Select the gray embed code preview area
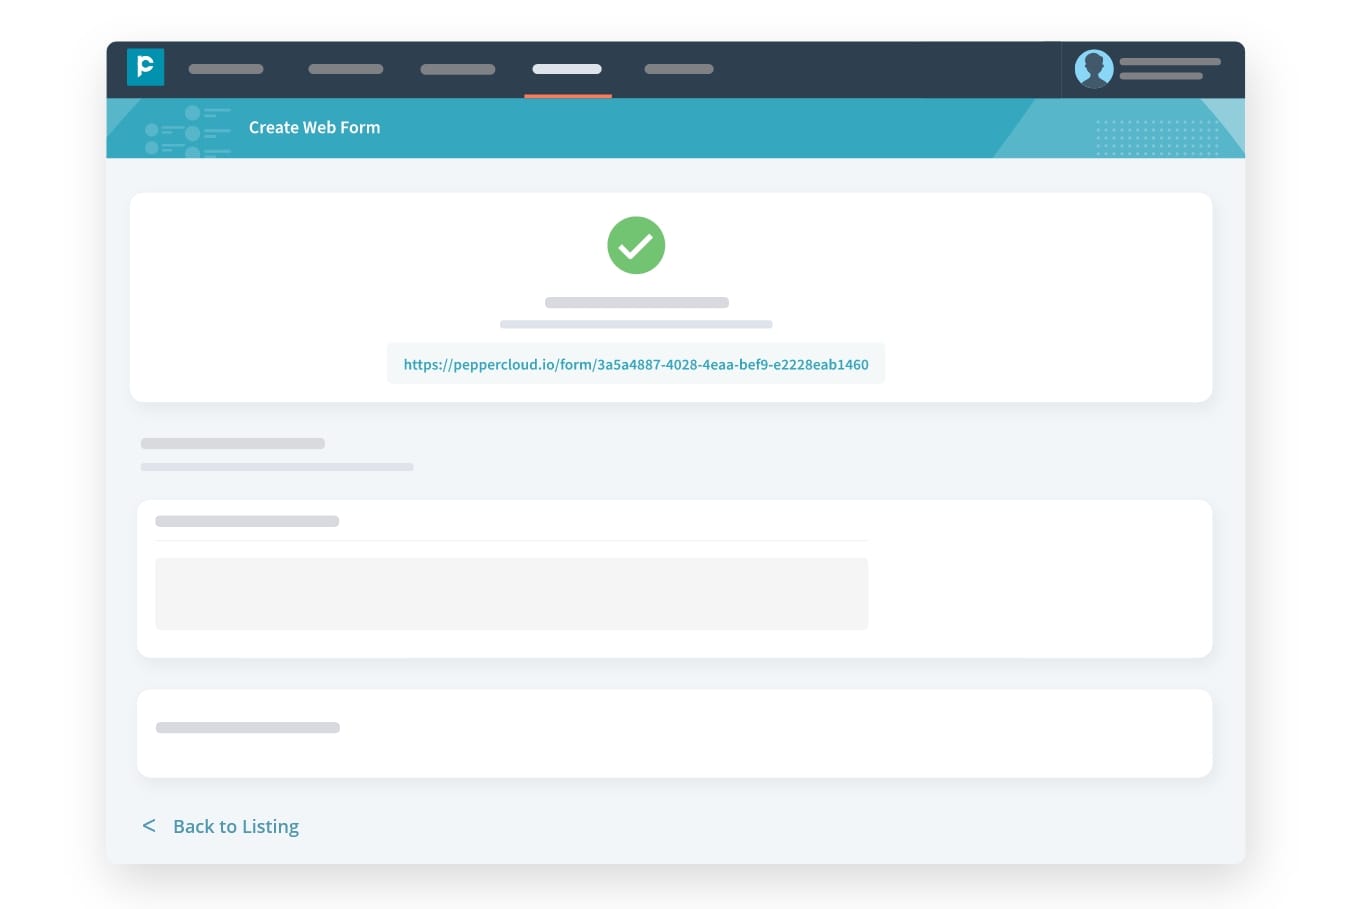Screen dimensions: 1366x909 (x=511, y=593)
